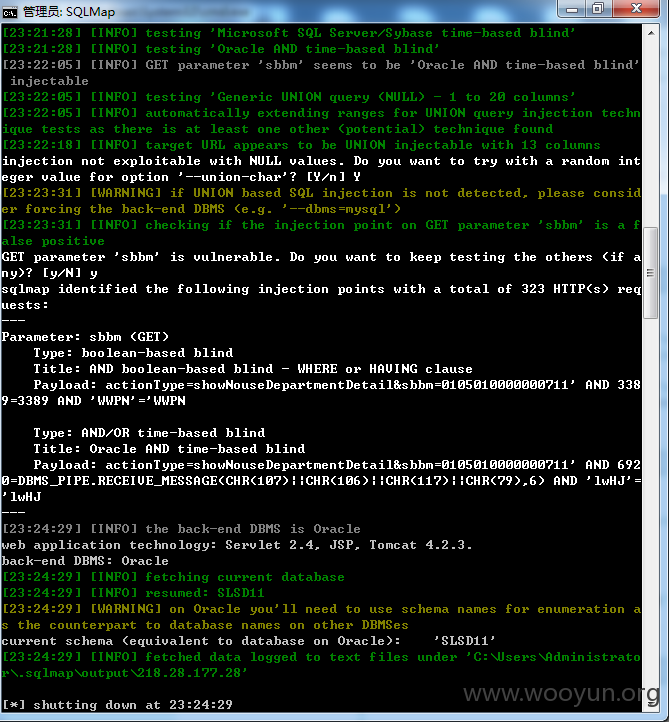This screenshot has height=722, width=669.
Task: Click the 'current schema' result line
Action: pos(249,641)
